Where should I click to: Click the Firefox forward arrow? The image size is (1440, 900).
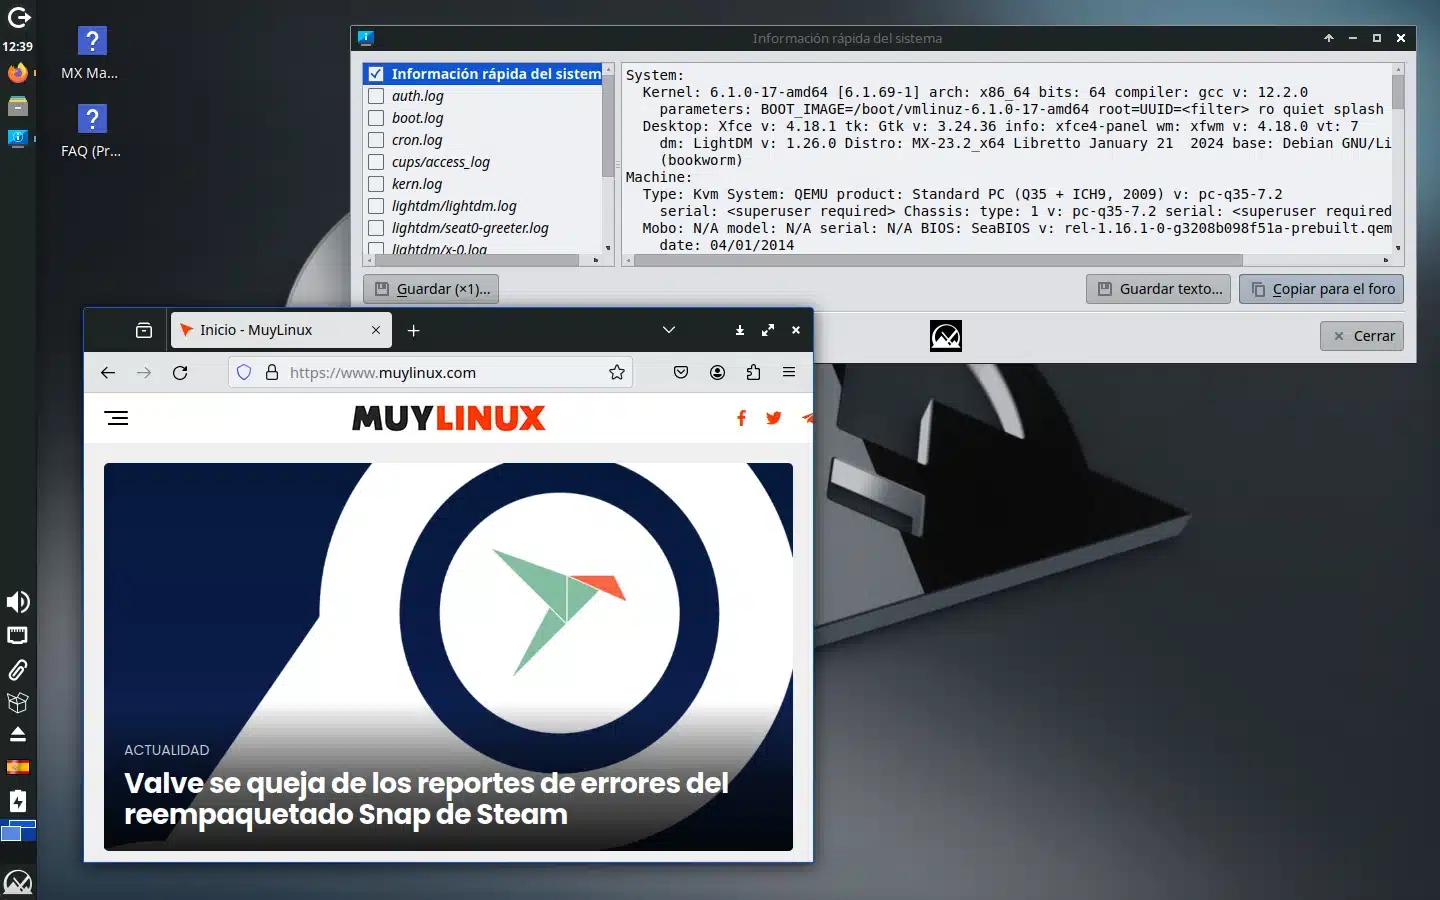click(x=144, y=372)
